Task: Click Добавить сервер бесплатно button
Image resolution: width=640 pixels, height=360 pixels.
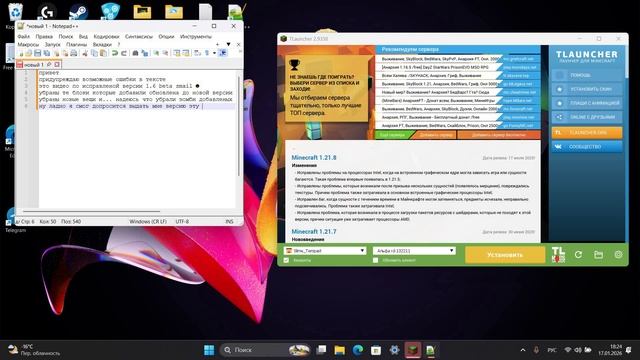Action: [x=499, y=135]
